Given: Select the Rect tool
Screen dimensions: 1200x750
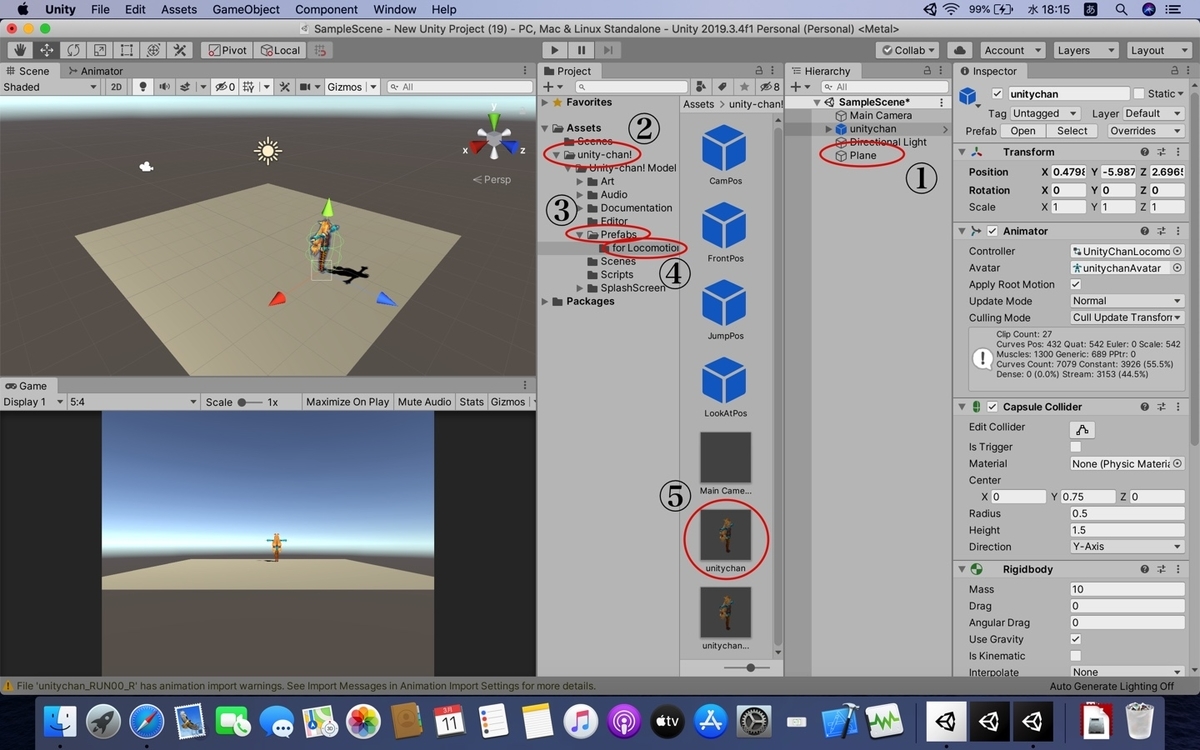Looking at the screenshot, I should coord(127,50).
